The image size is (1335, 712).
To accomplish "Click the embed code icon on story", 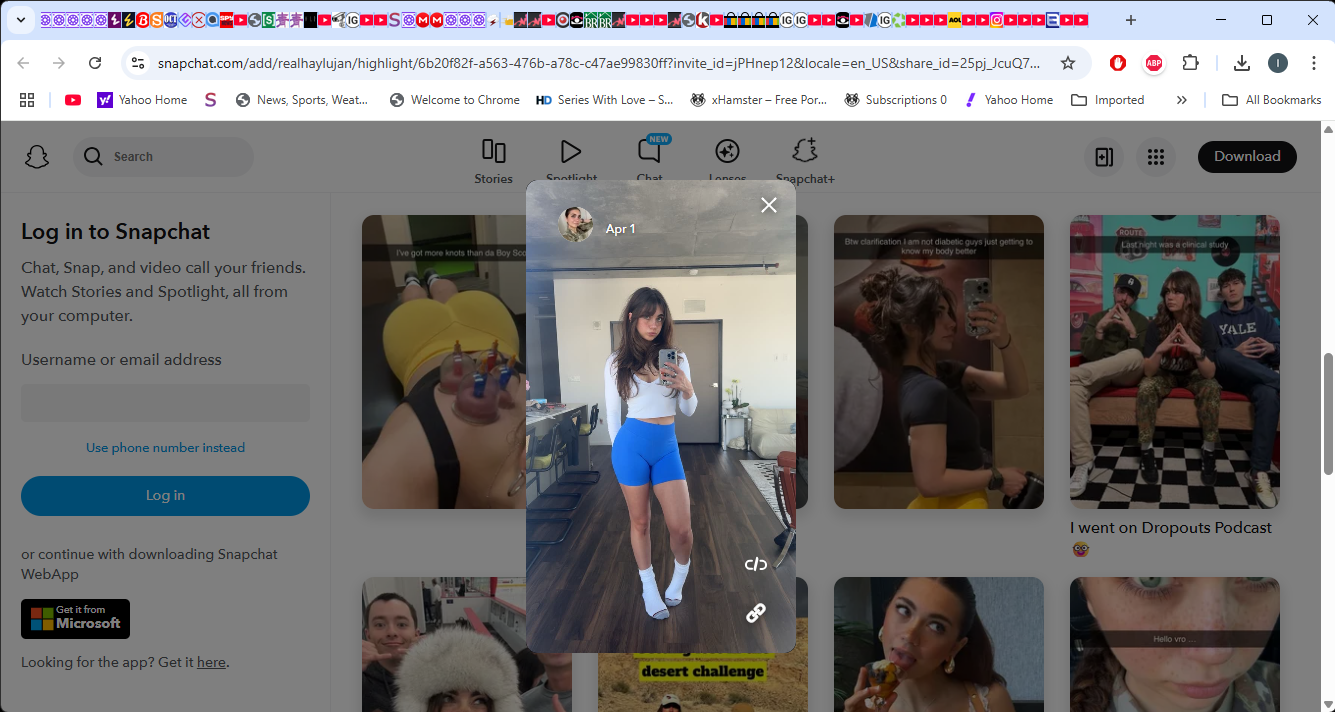I will 756,564.
